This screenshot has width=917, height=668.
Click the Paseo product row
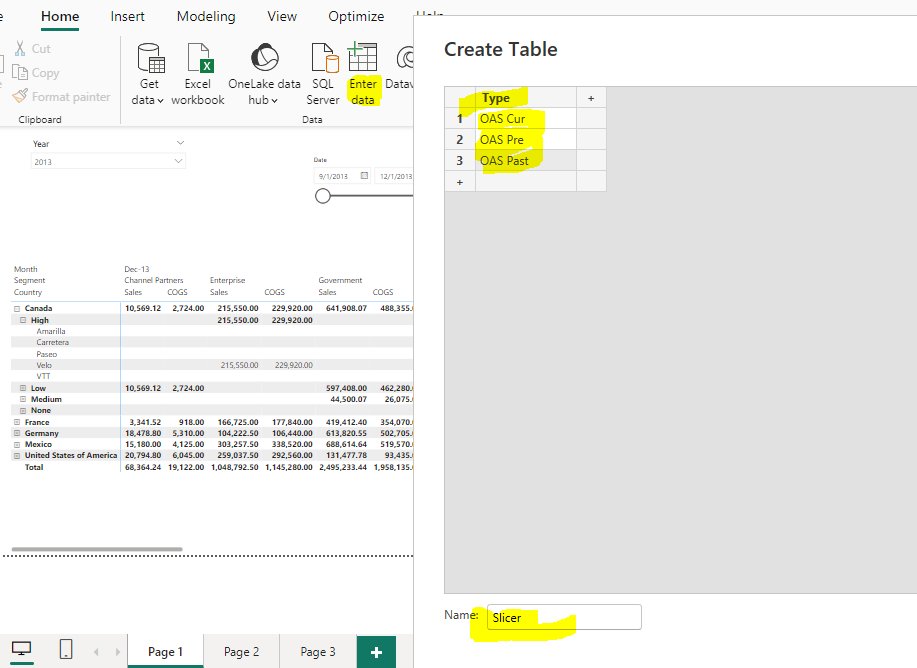[47, 354]
